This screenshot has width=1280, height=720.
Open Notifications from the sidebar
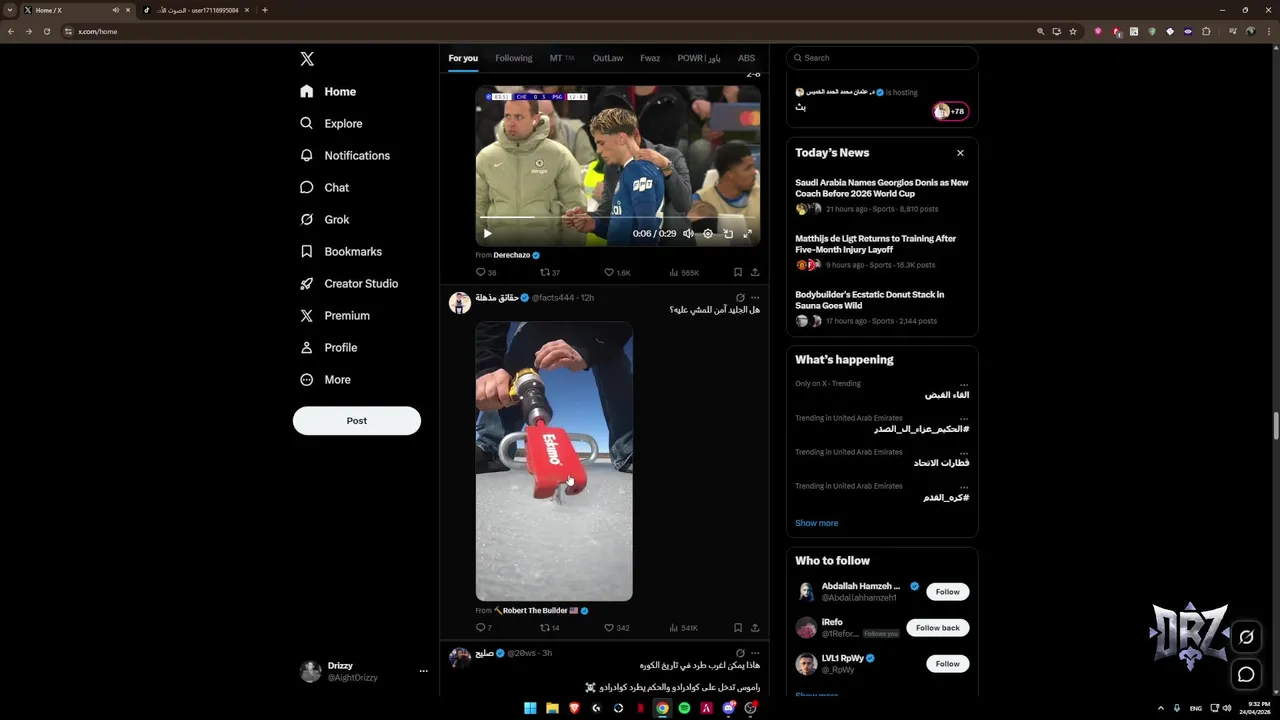click(x=345, y=155)
